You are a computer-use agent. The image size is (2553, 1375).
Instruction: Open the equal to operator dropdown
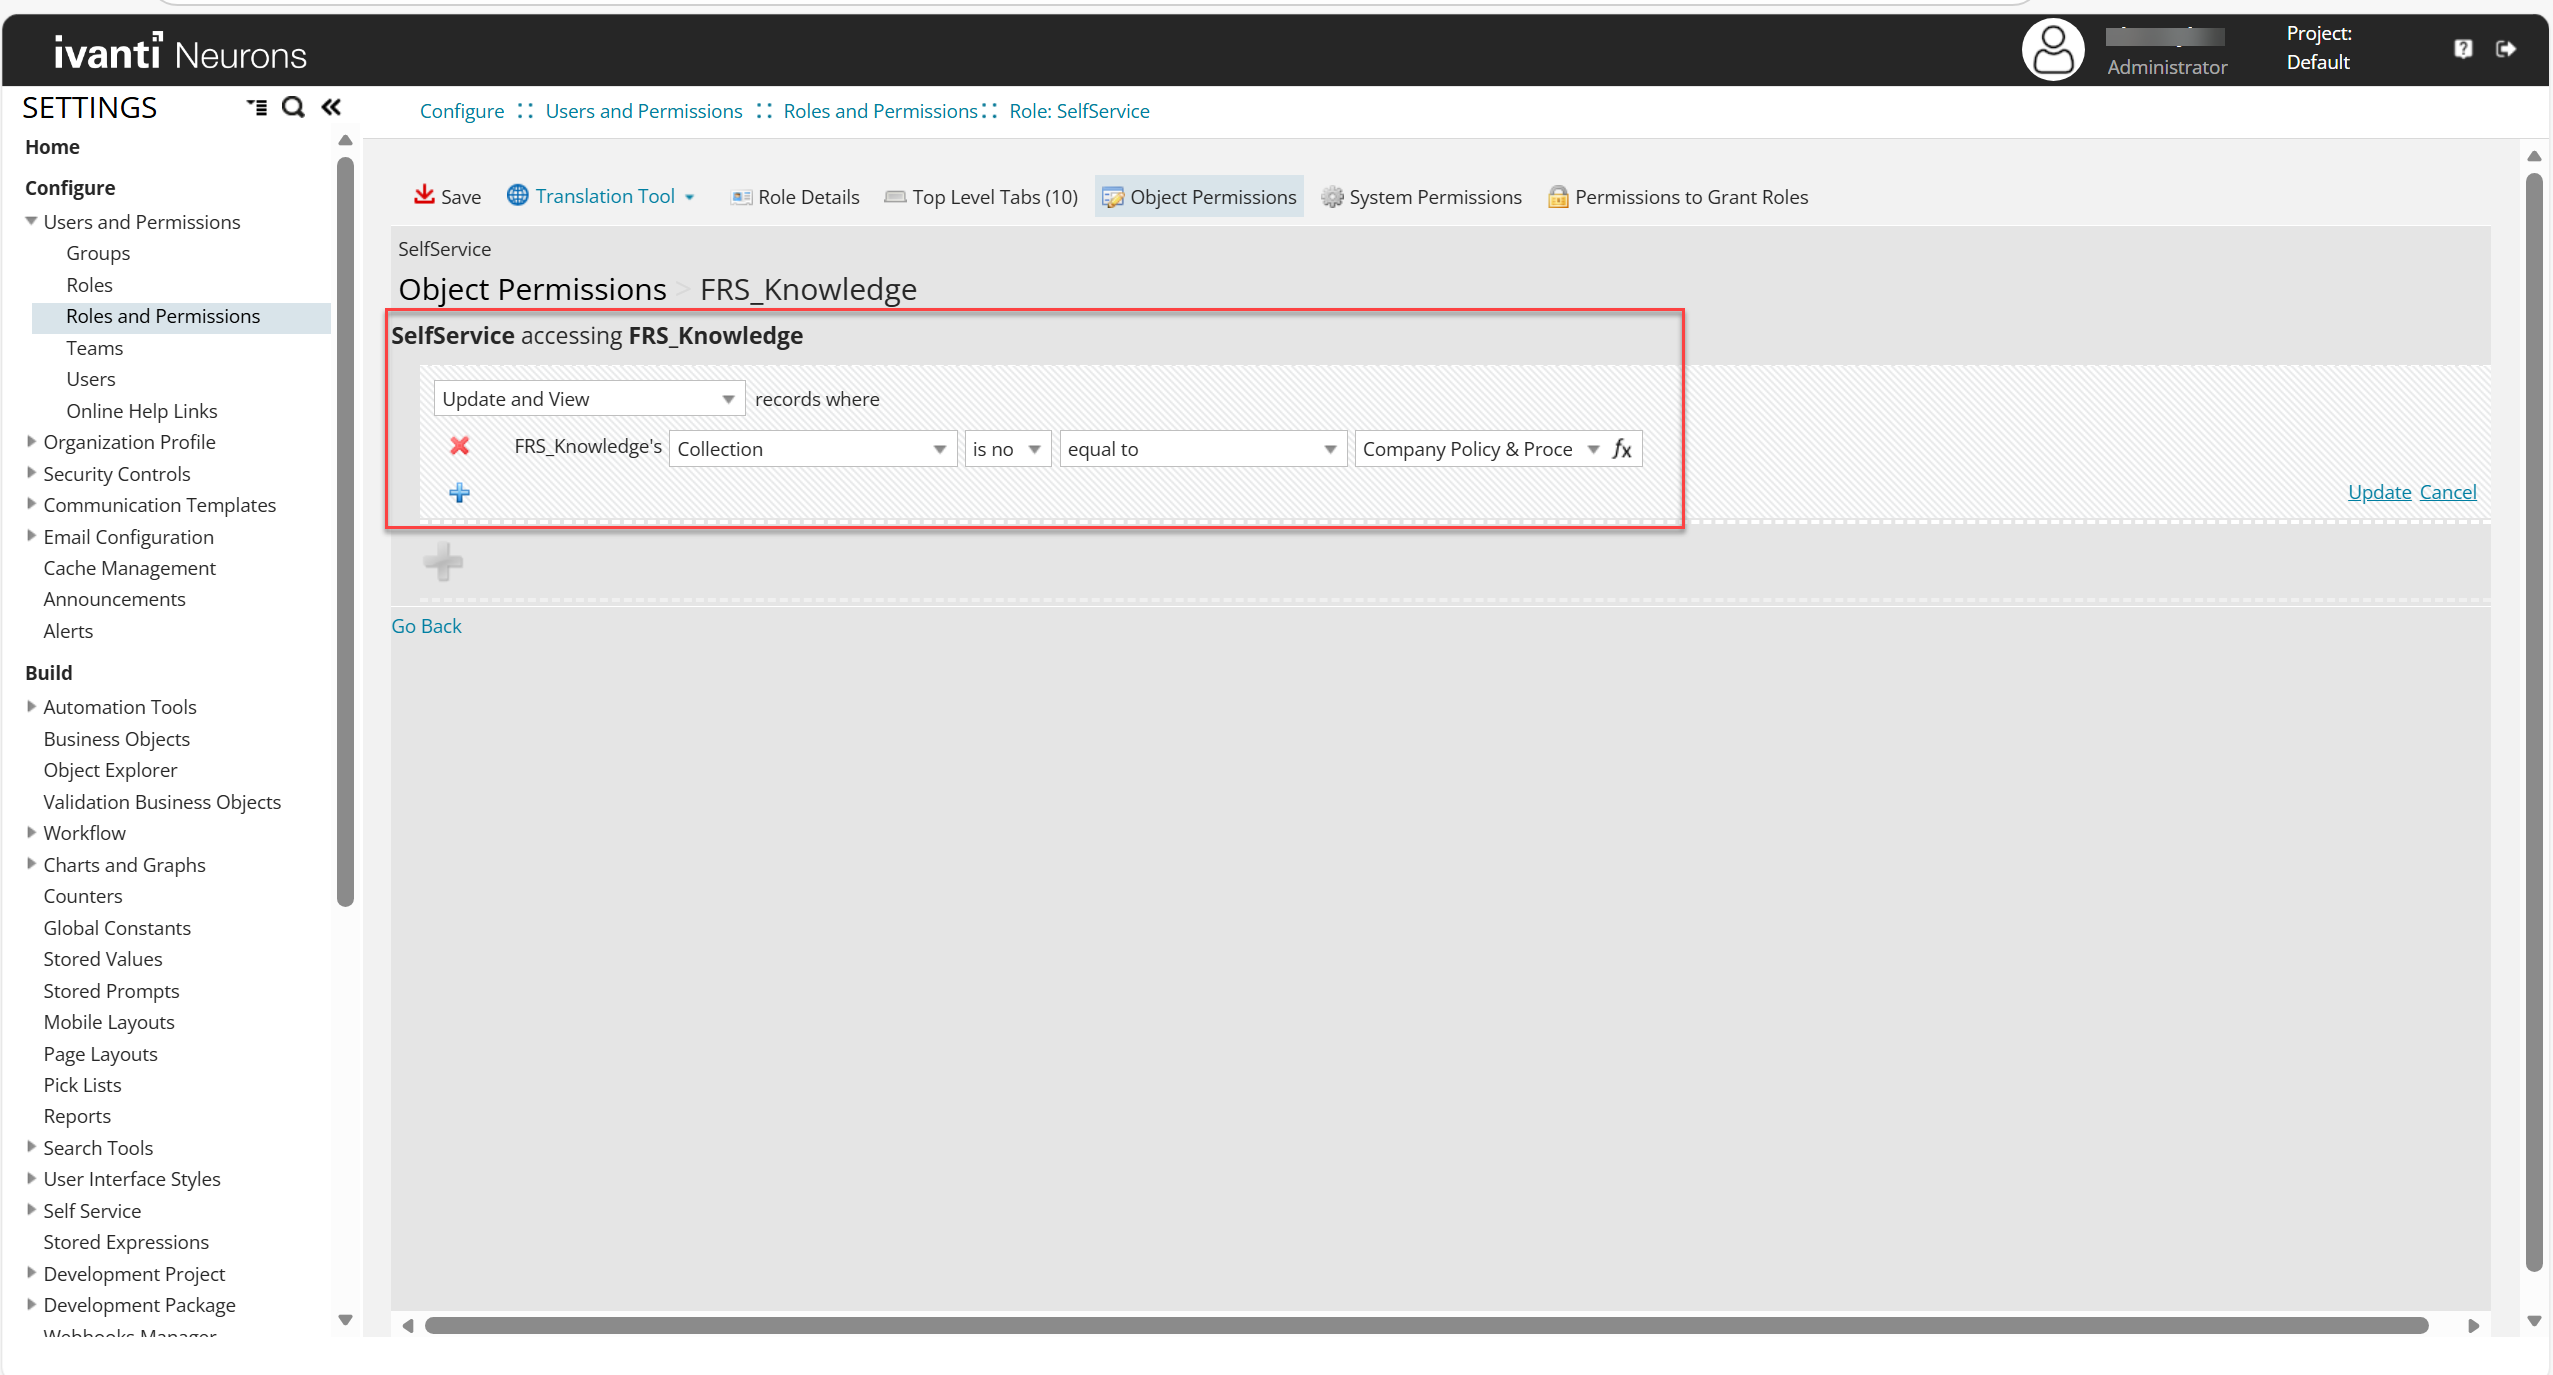tap(1202, 449)
